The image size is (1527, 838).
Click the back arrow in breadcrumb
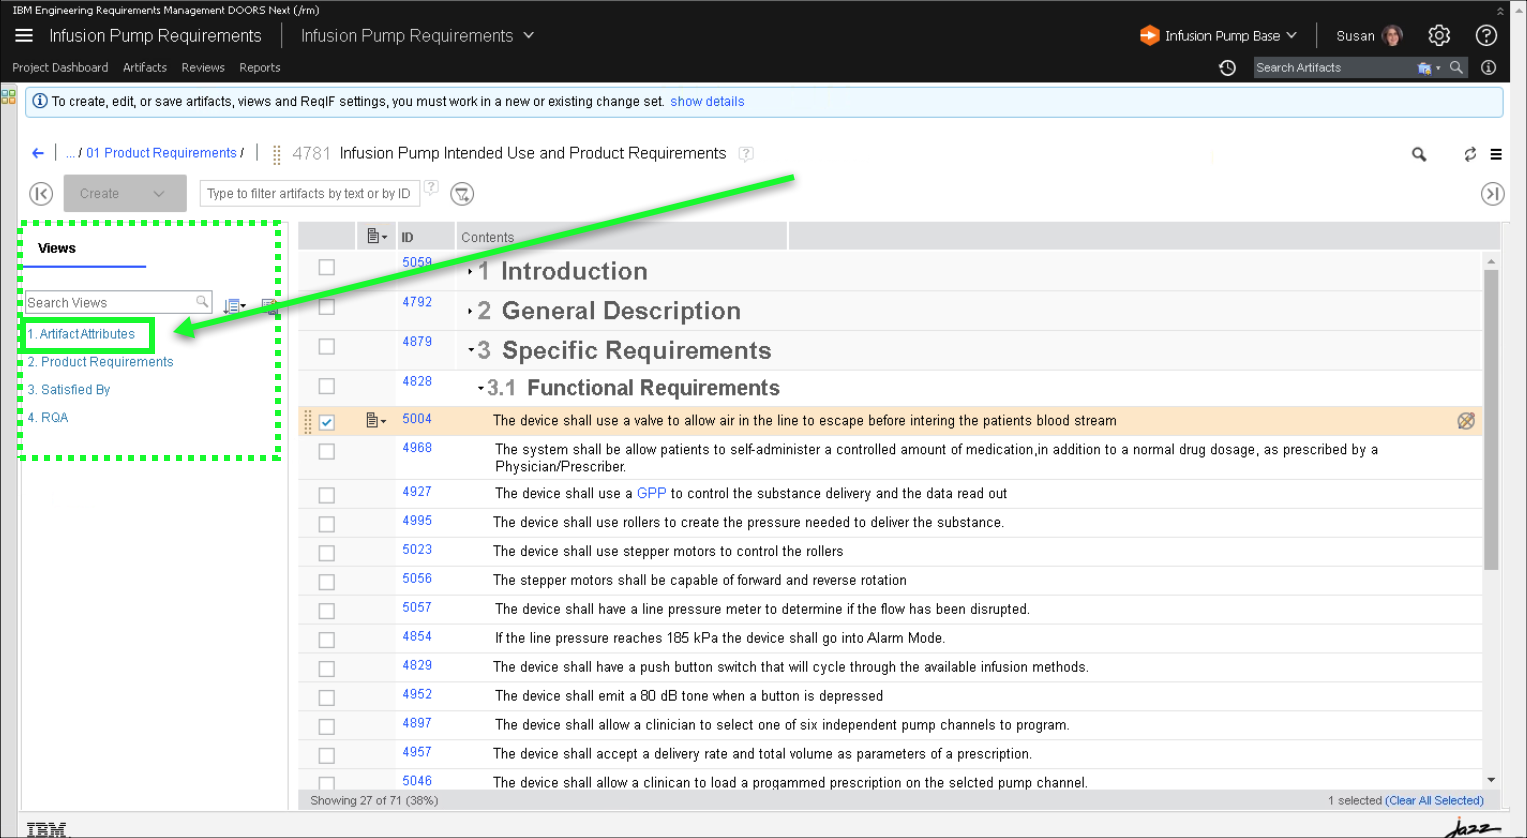coord(38,153)
